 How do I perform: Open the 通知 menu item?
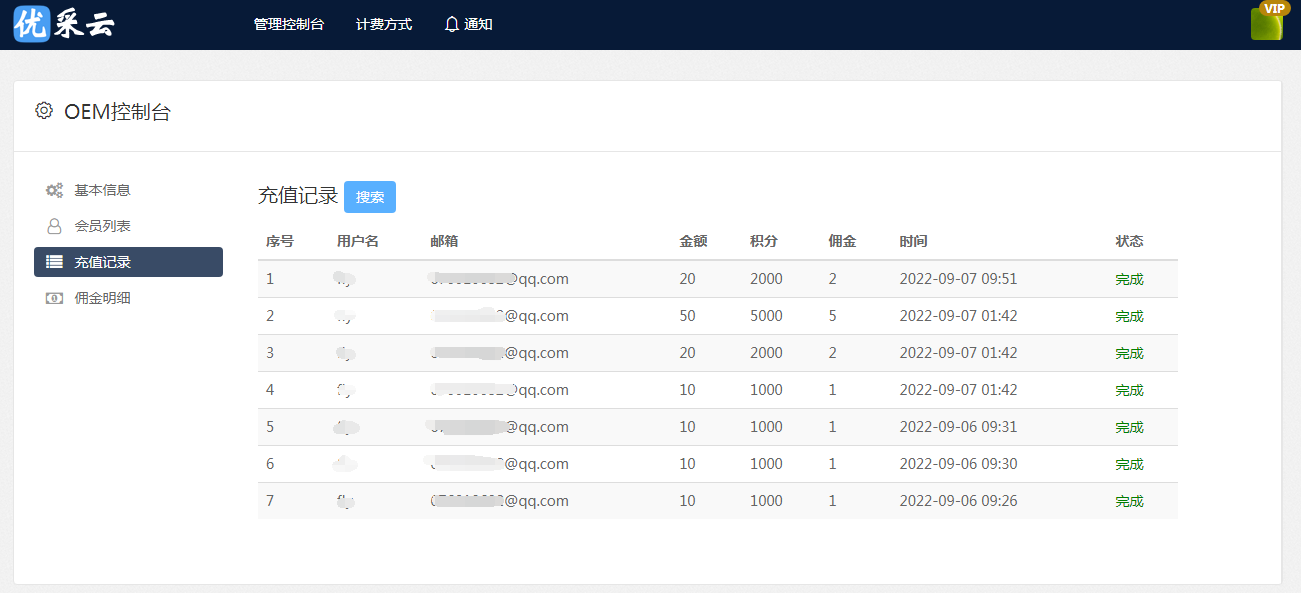coord(478,24)
